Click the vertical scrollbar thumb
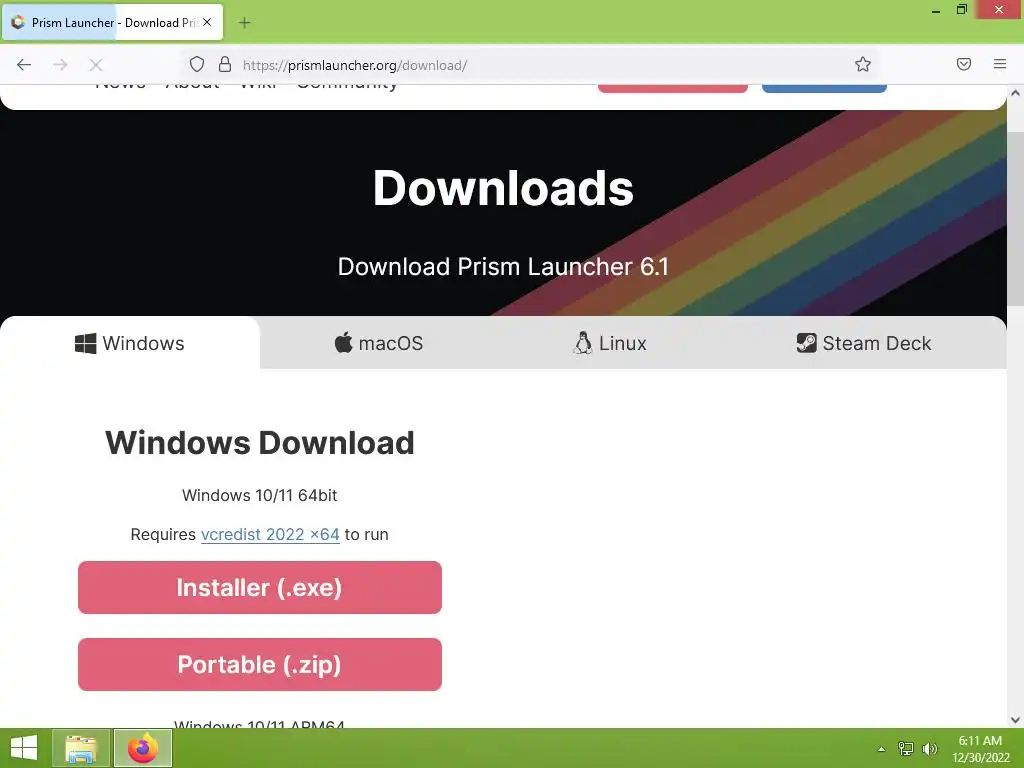The image size is (1024, 768). [x=1015, y=218]
